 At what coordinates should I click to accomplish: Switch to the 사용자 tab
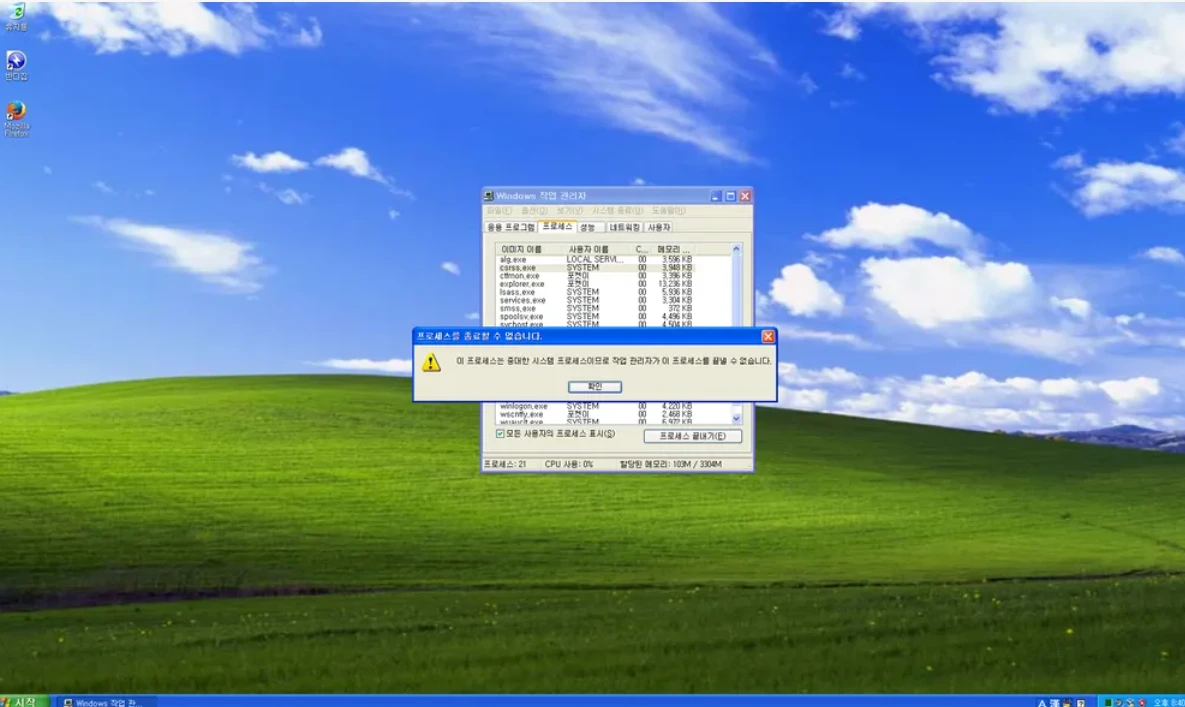point(658,227)
